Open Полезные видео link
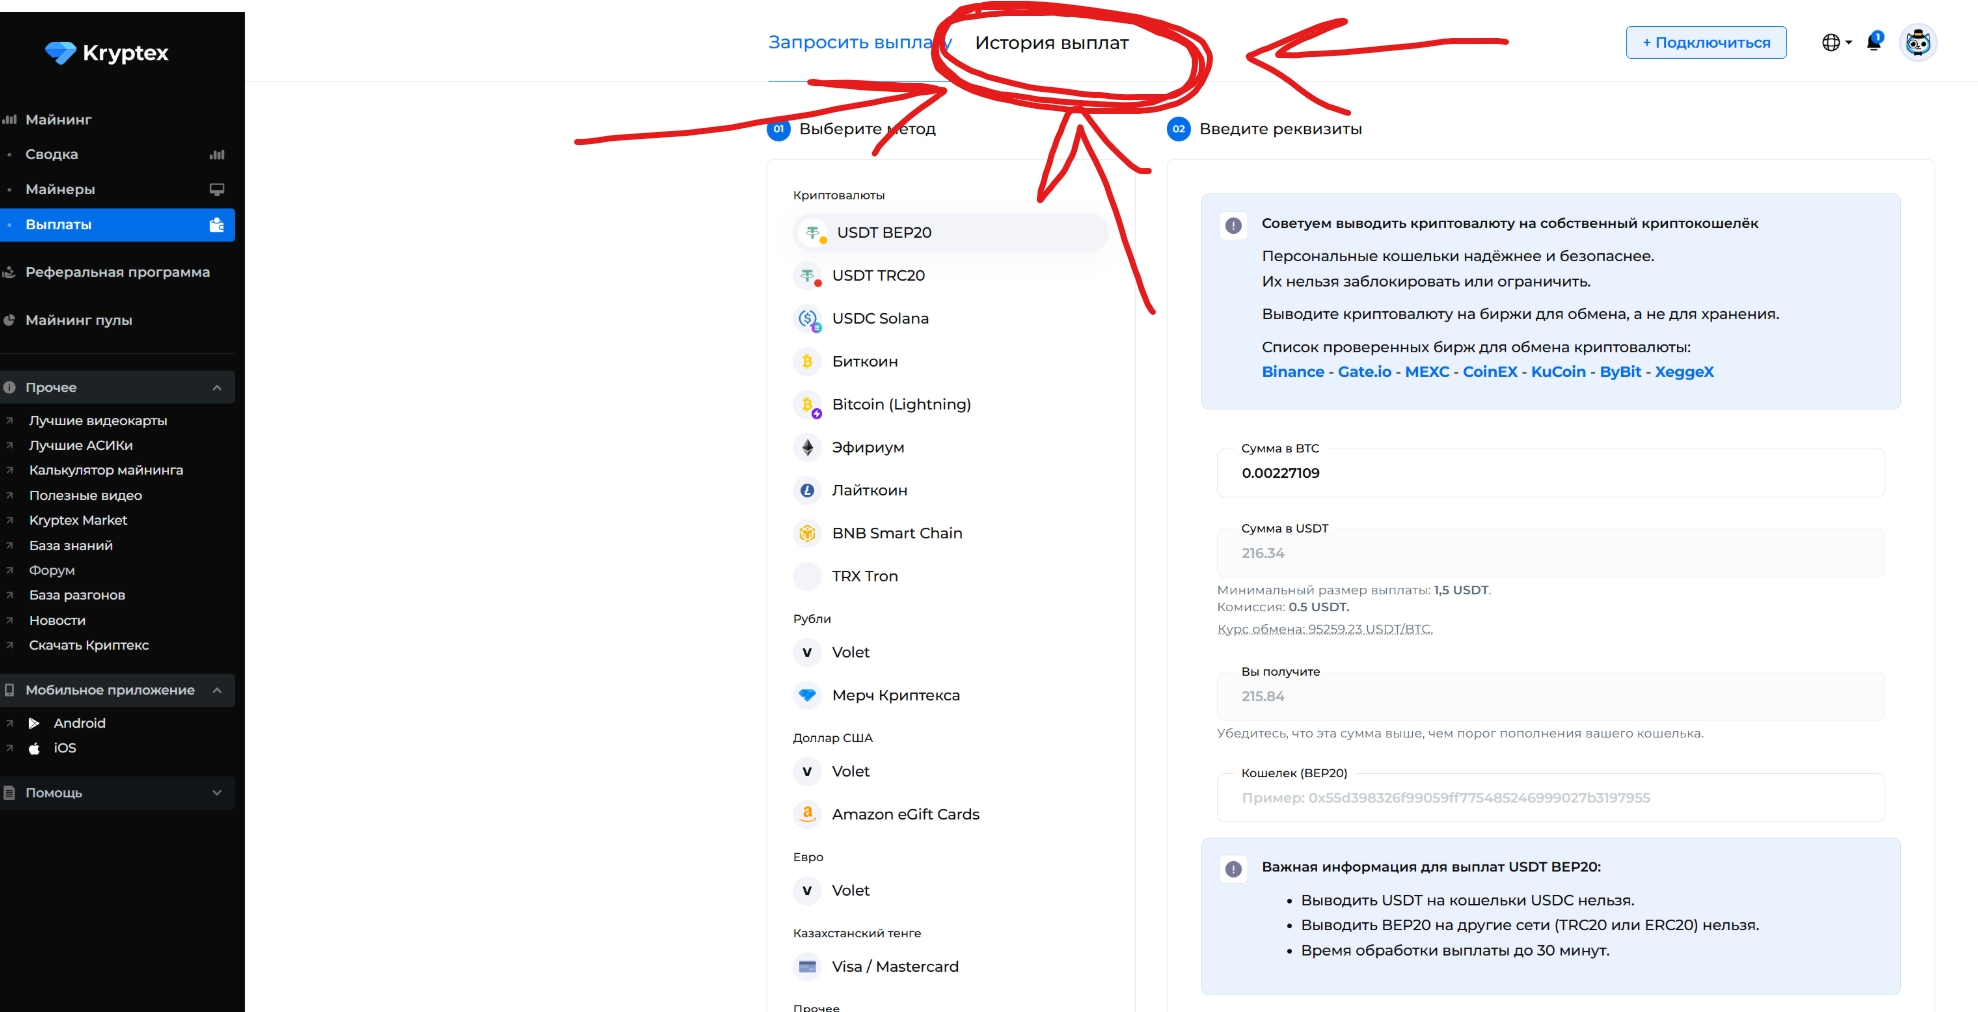The height and width of the screenshot is (1012, 1978). pos(85,495)
